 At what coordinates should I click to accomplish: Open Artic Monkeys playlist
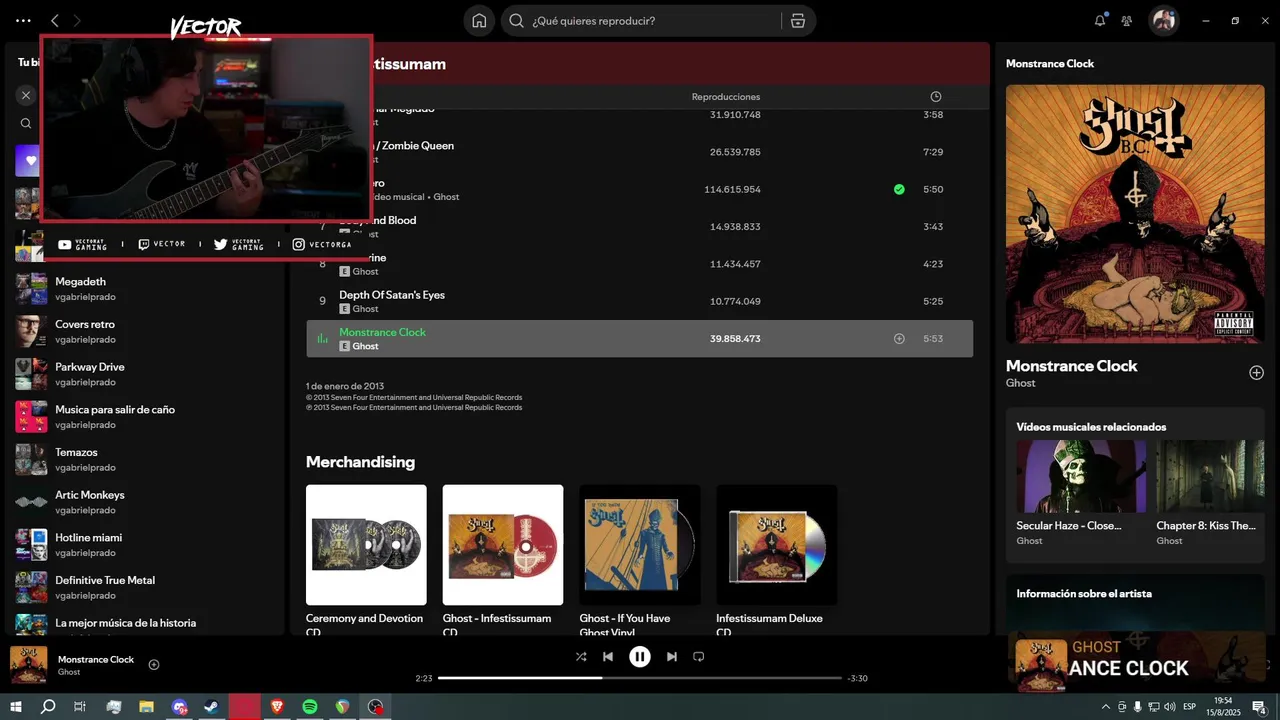(147, 502)
